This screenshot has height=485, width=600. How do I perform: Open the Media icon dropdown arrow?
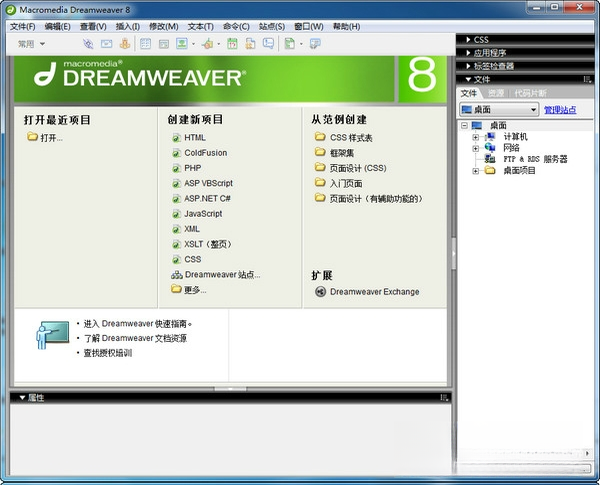point(219,44)
